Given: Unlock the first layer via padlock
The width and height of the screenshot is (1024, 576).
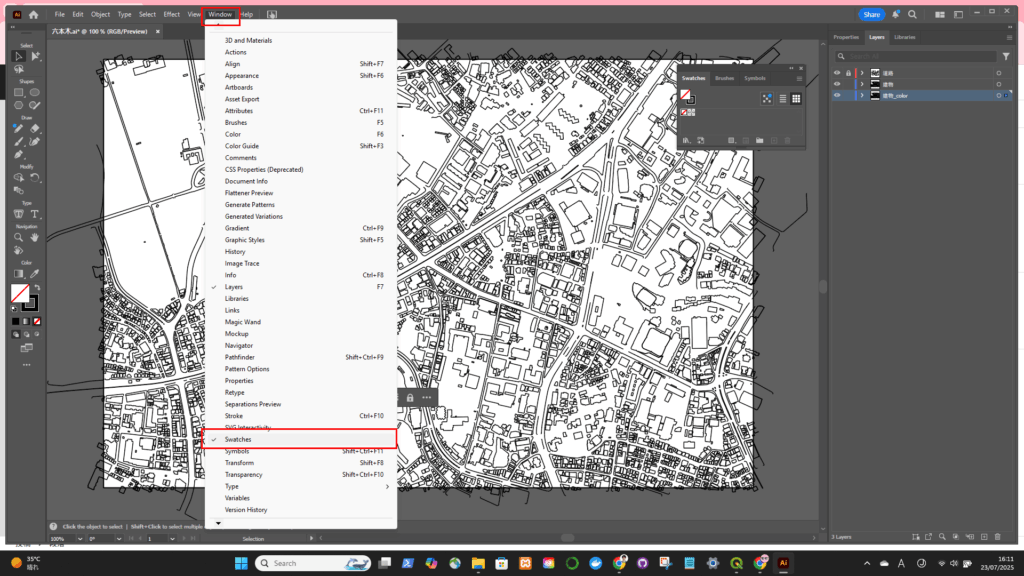Looking at the screenshot, I should [848, 73].
